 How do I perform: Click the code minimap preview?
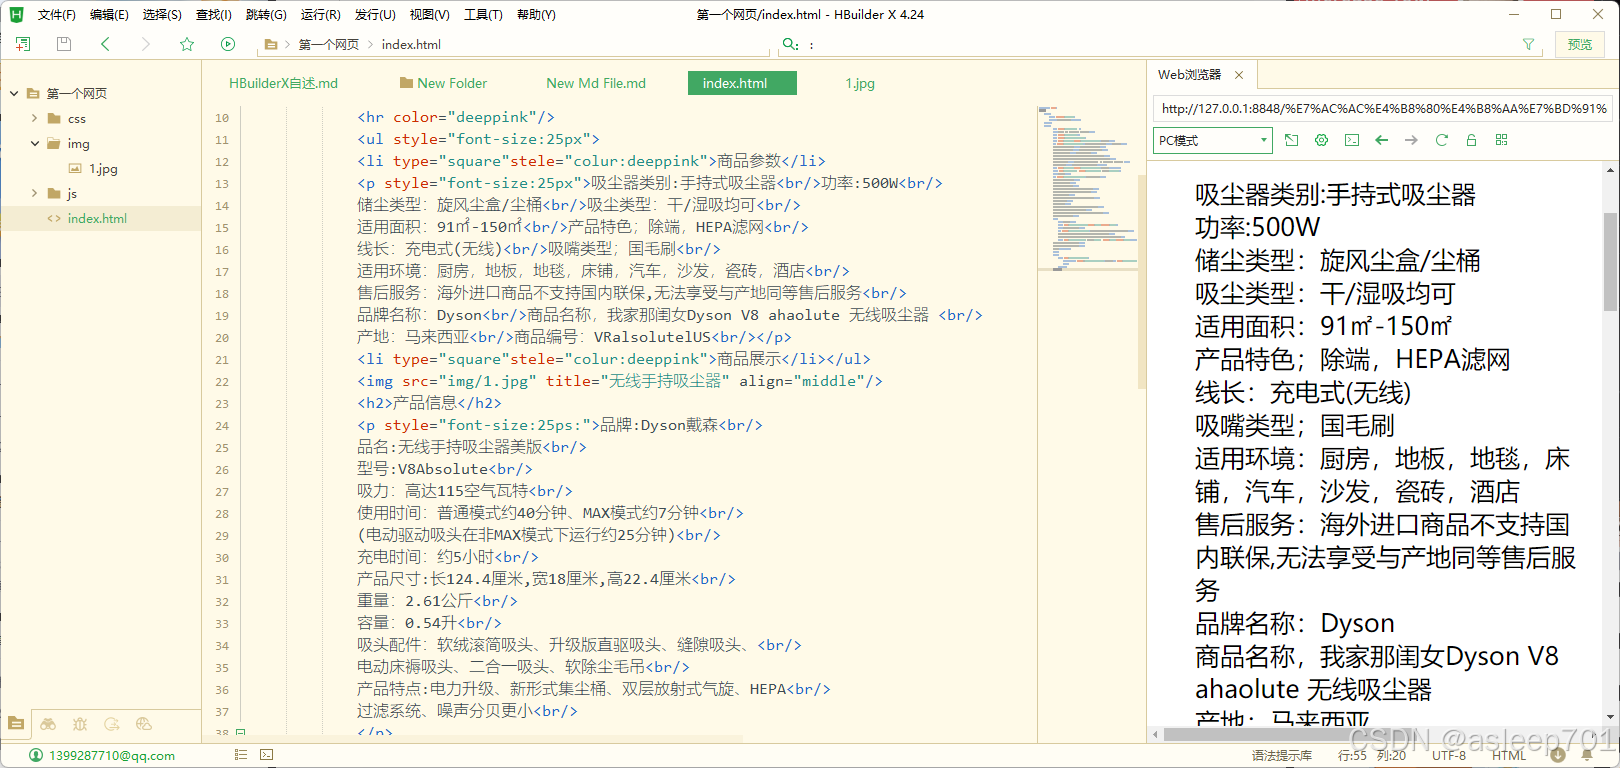(x=1087, y=188)
